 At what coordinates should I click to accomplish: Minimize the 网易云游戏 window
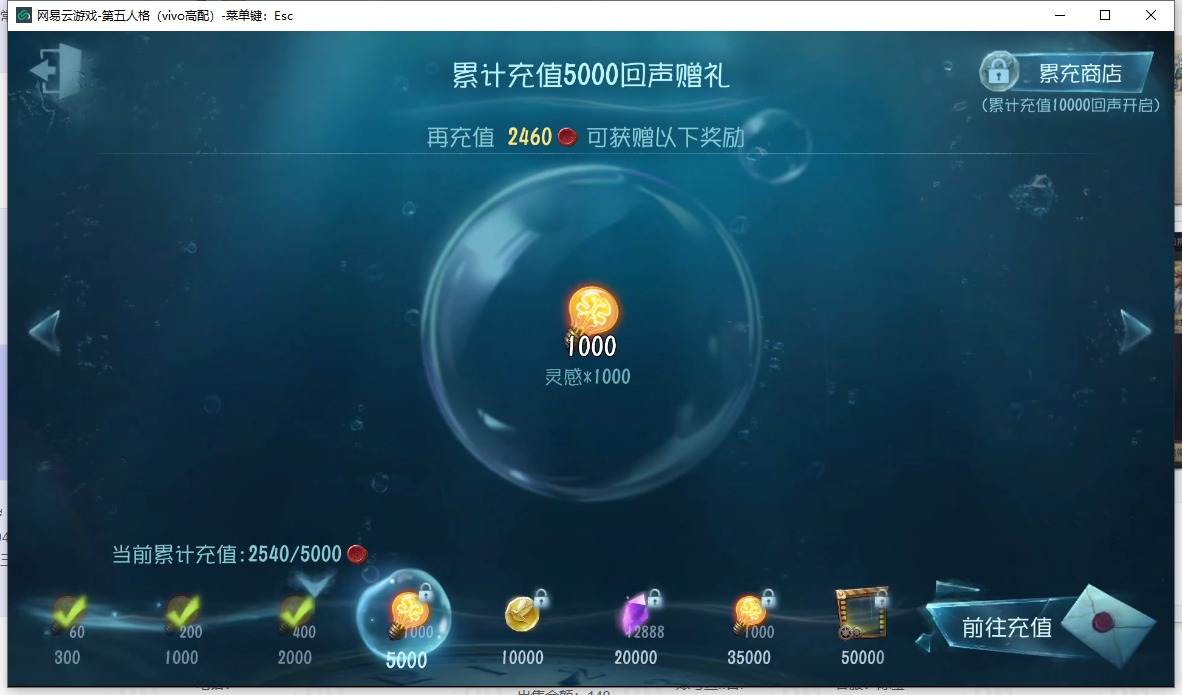(x=1060, y=15)
